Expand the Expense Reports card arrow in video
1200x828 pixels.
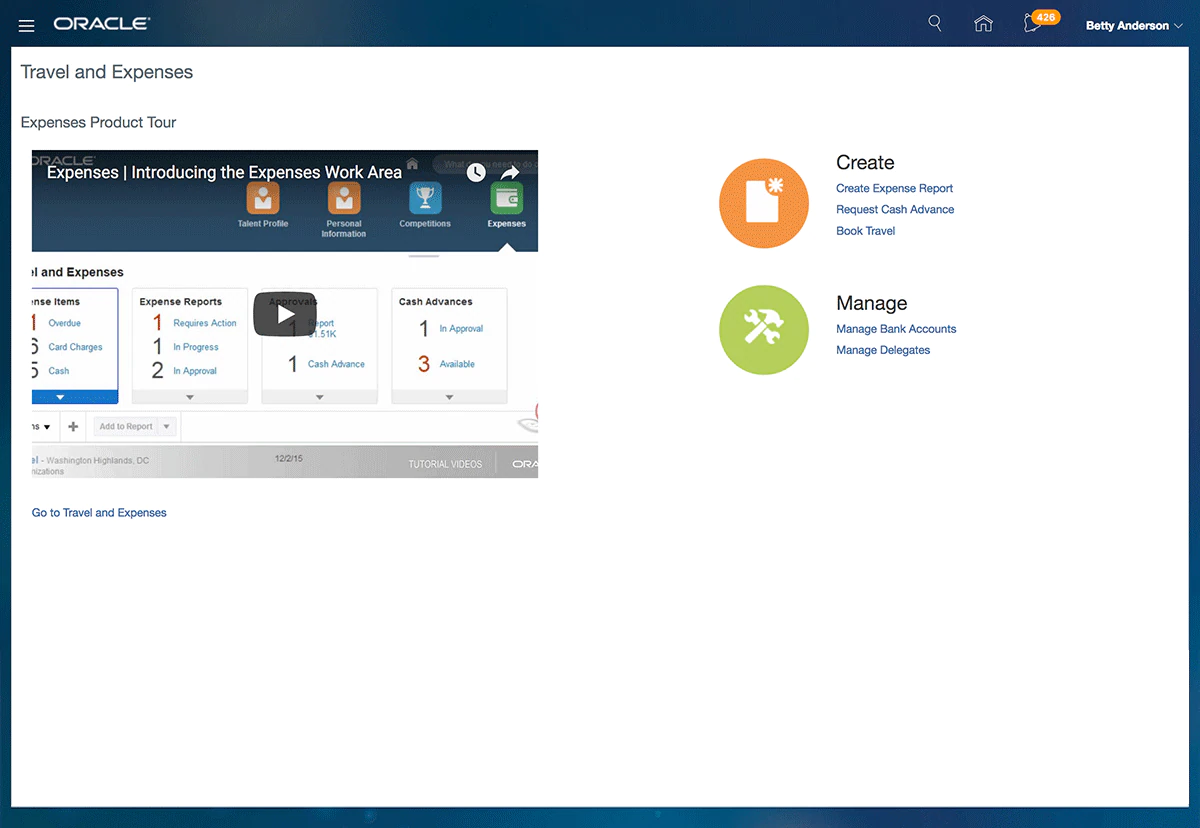click(190, 397)
